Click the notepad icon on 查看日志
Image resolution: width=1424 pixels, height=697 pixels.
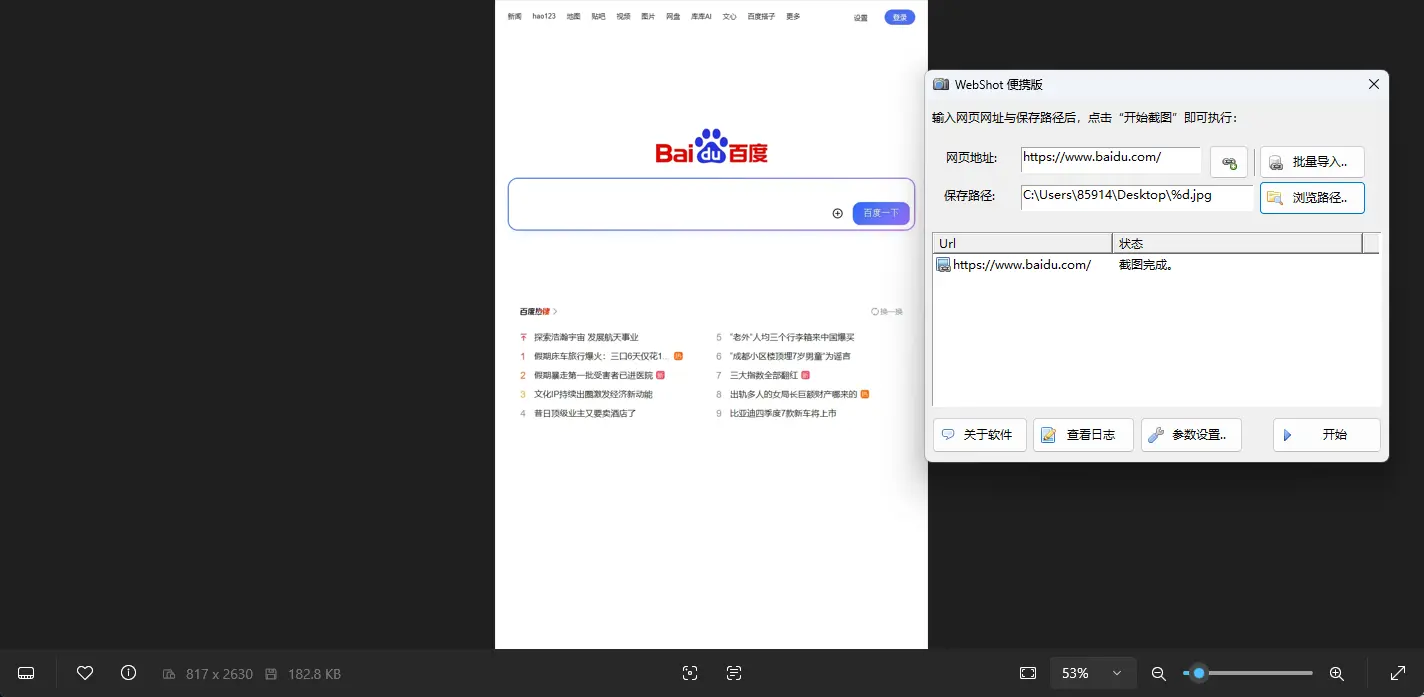1048,435
